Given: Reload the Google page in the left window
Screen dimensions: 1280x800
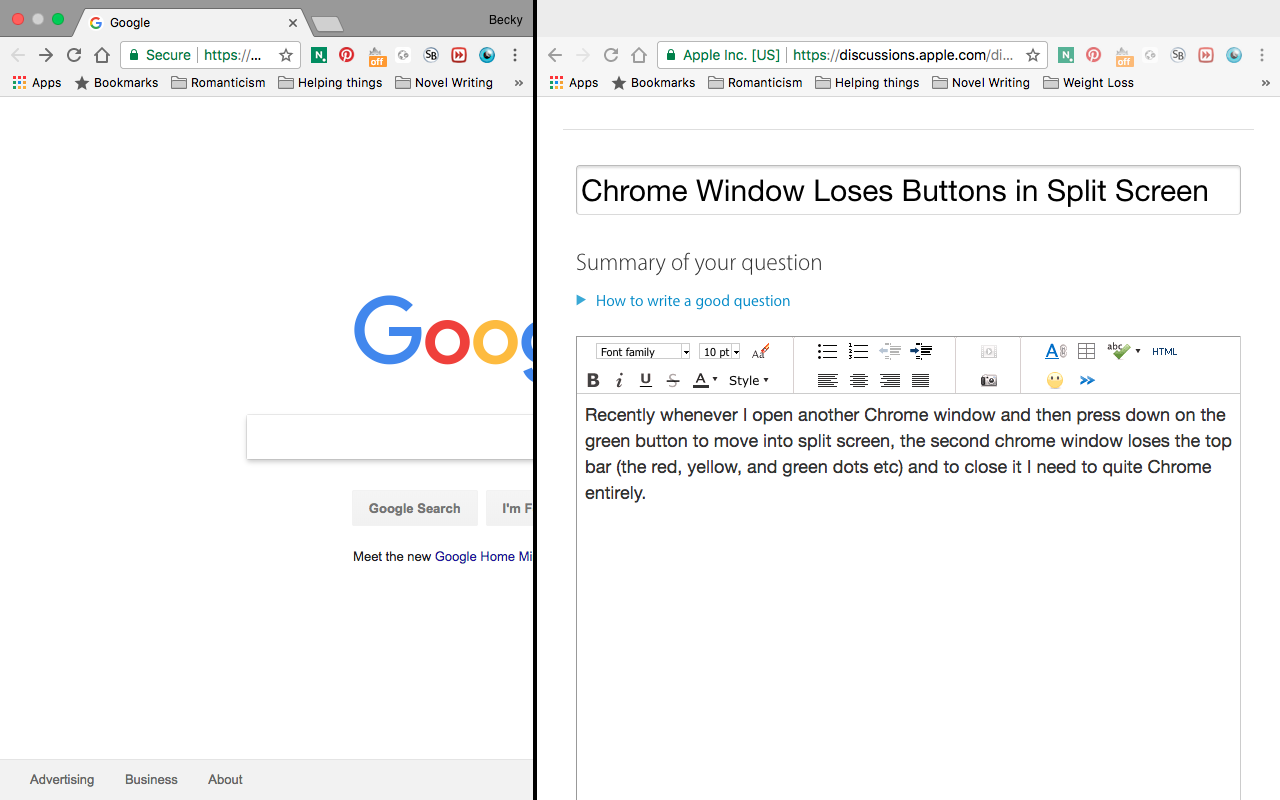Looking at the screenshot, I should click(x=73, y=55).
